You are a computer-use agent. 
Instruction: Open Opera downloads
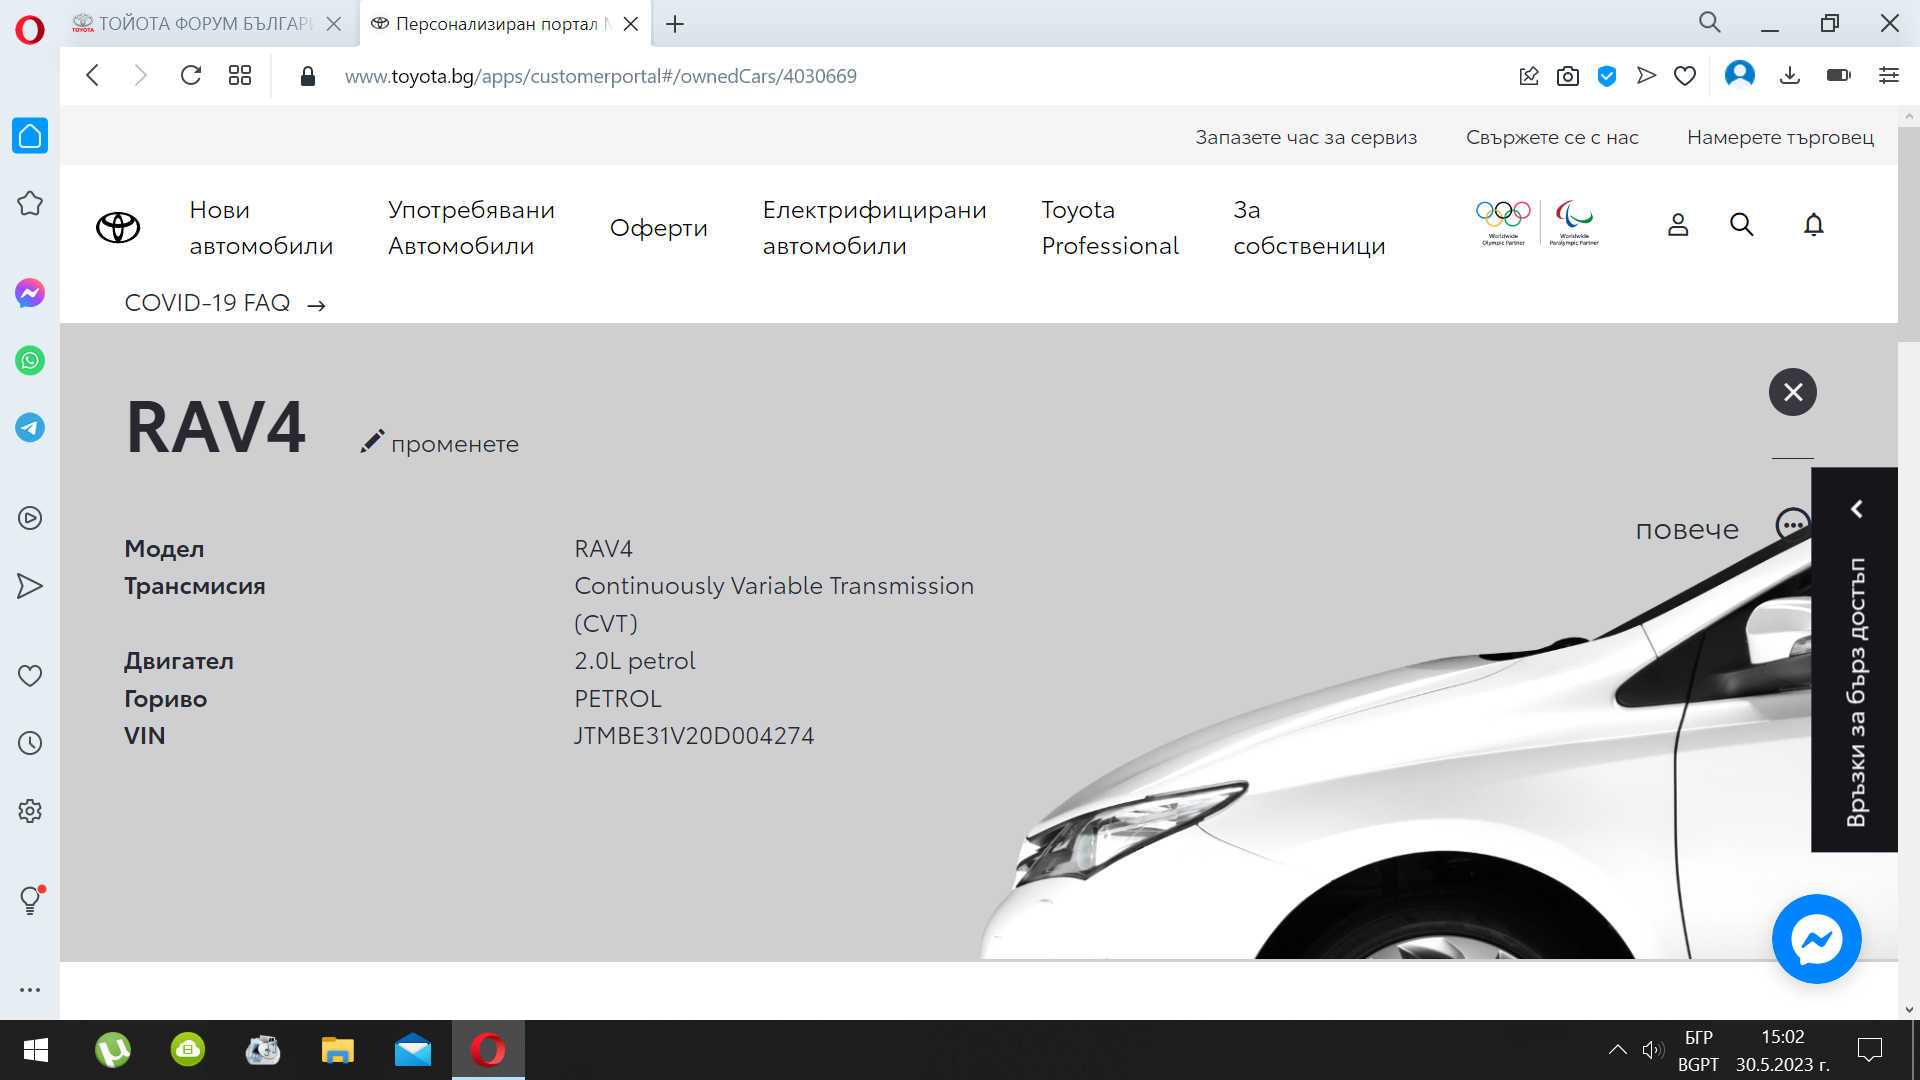tap(1791, 75)
